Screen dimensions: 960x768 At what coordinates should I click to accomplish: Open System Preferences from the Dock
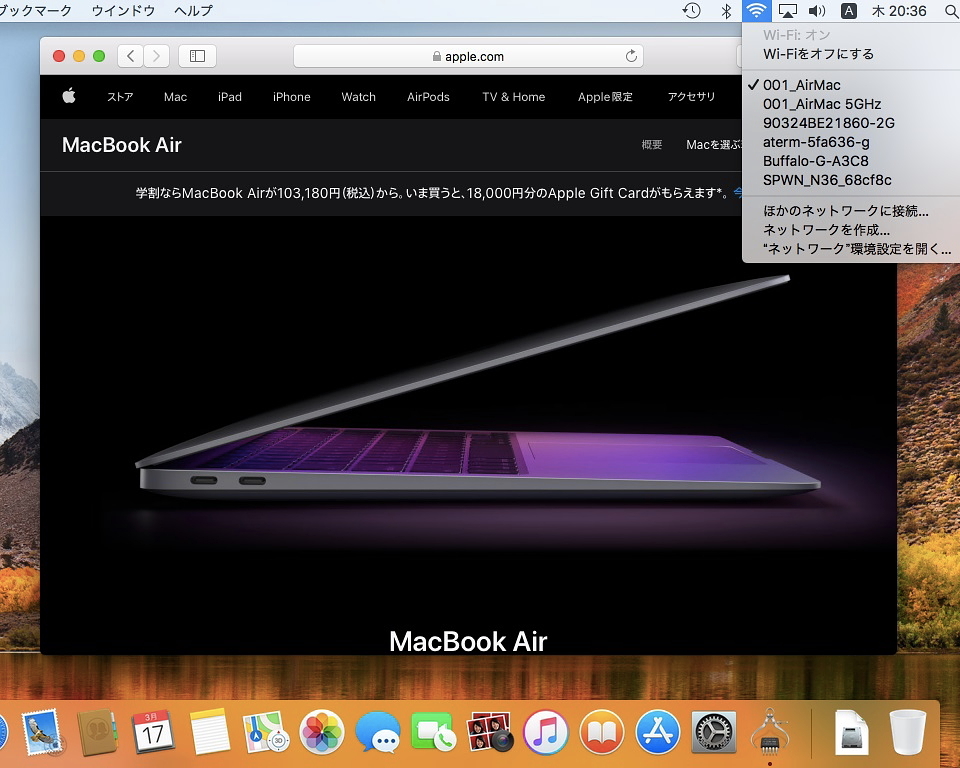point(713,732)
